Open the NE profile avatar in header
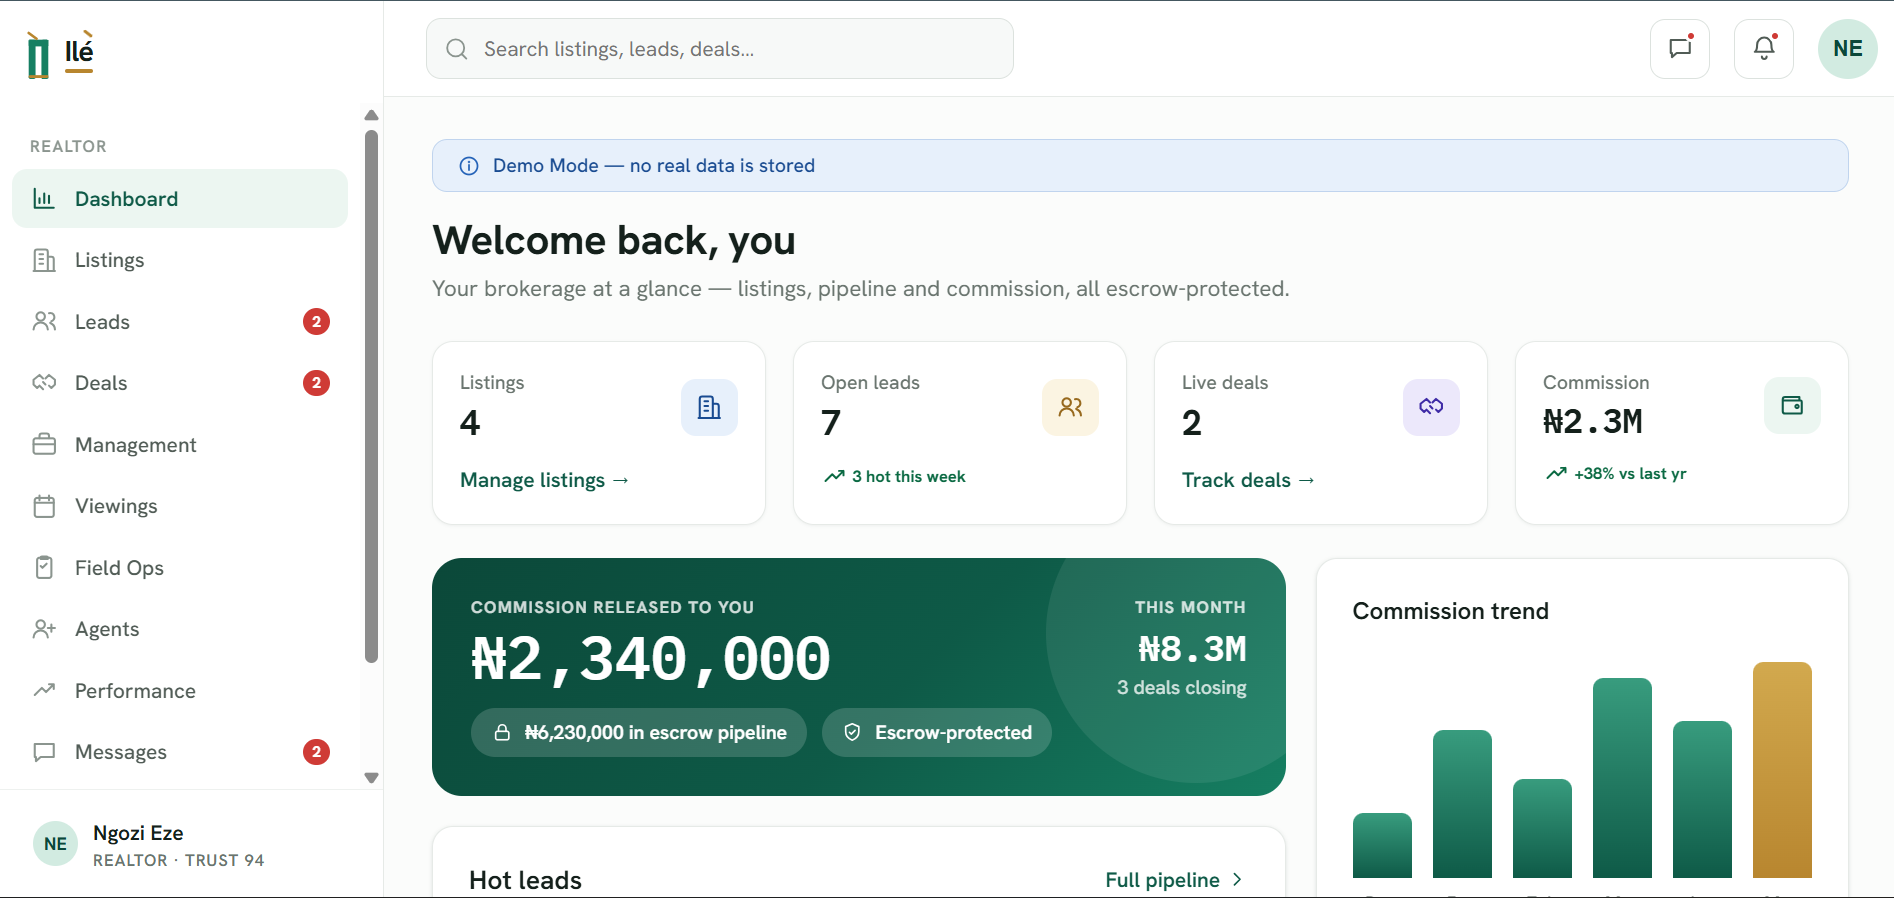Viewport: 1894px width, 898px height. tap(1848, 48)
